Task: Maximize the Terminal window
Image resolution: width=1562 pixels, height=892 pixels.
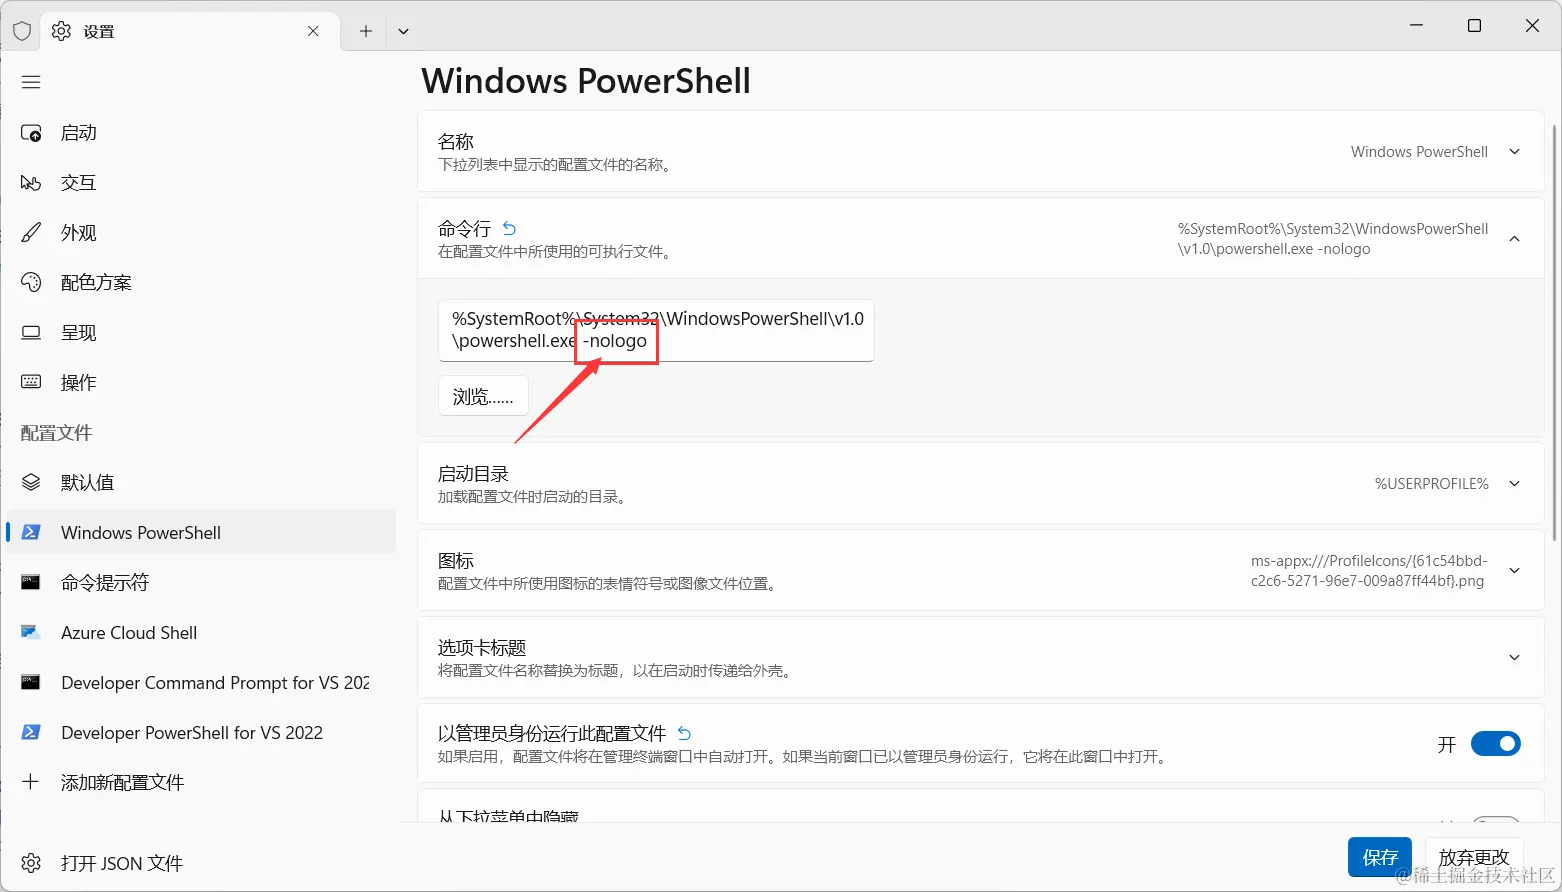Action: [1474, 25]
